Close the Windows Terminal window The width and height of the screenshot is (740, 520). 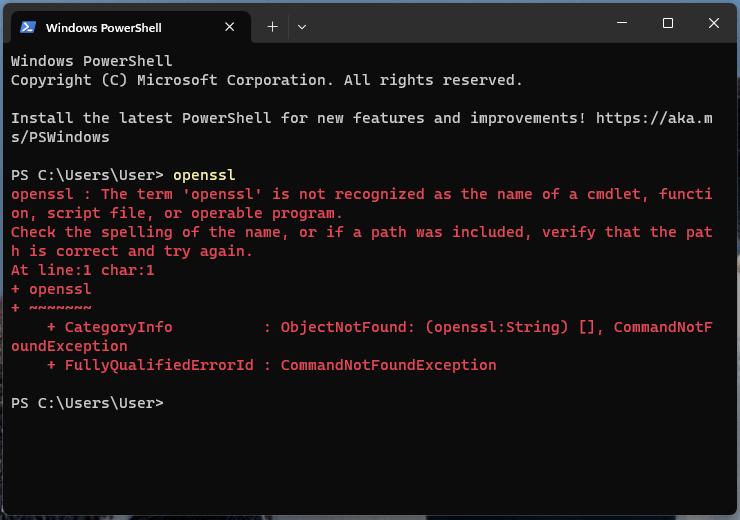pos(714,23)
